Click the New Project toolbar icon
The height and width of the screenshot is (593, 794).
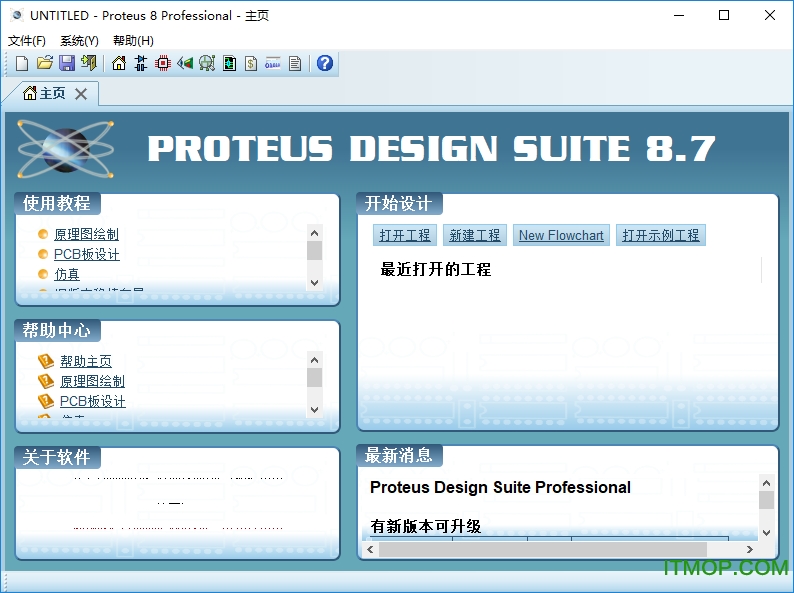tap(22, 63)
